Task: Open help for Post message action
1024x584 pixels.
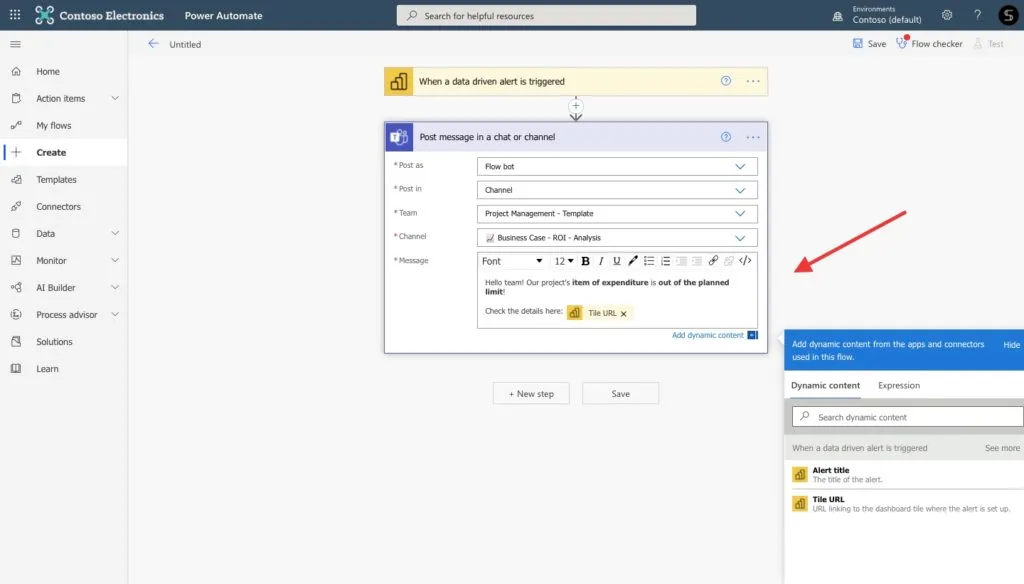Action: pyautogui.click(x=726, y=137)
